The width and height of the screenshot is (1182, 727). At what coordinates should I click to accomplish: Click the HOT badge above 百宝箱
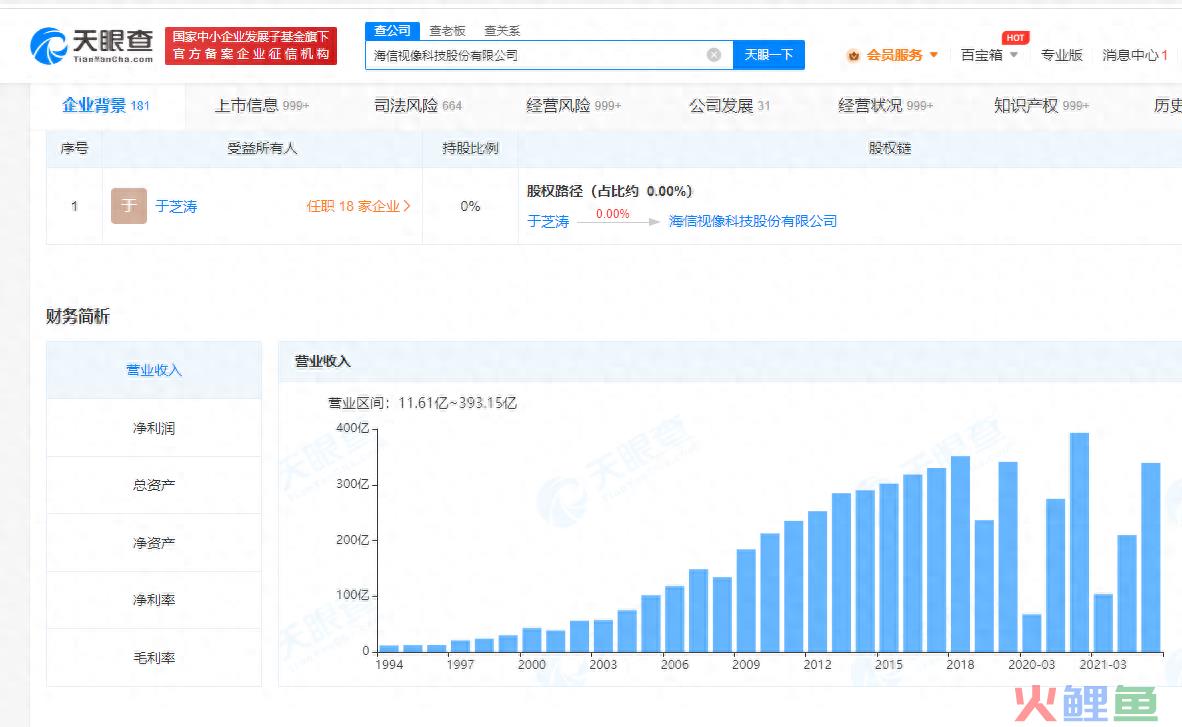1015,38
